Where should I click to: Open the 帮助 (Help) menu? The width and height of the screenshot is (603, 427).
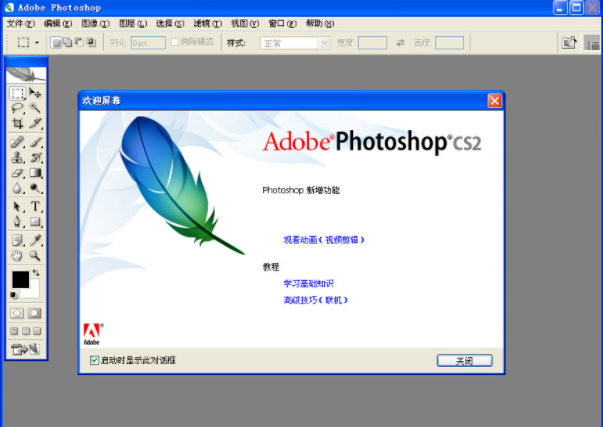(x=320, y=23)
